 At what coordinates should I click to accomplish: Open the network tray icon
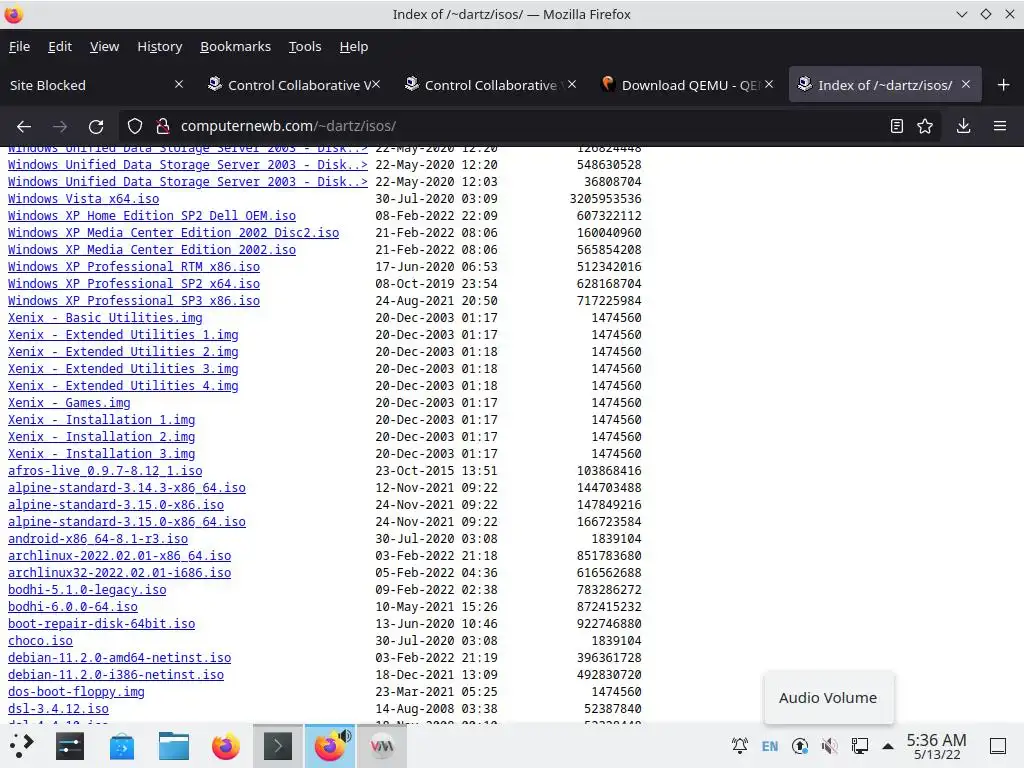[859, 746]
